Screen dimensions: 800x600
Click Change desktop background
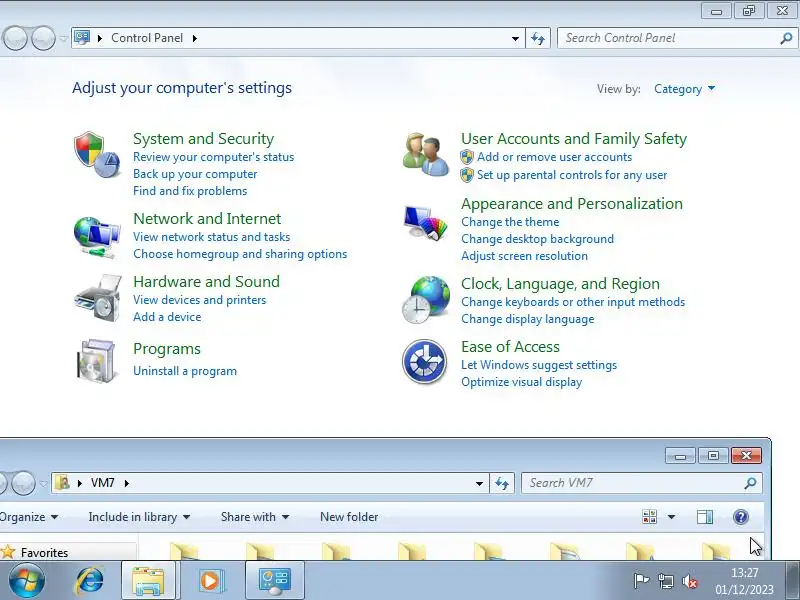[x=537, y=239]
